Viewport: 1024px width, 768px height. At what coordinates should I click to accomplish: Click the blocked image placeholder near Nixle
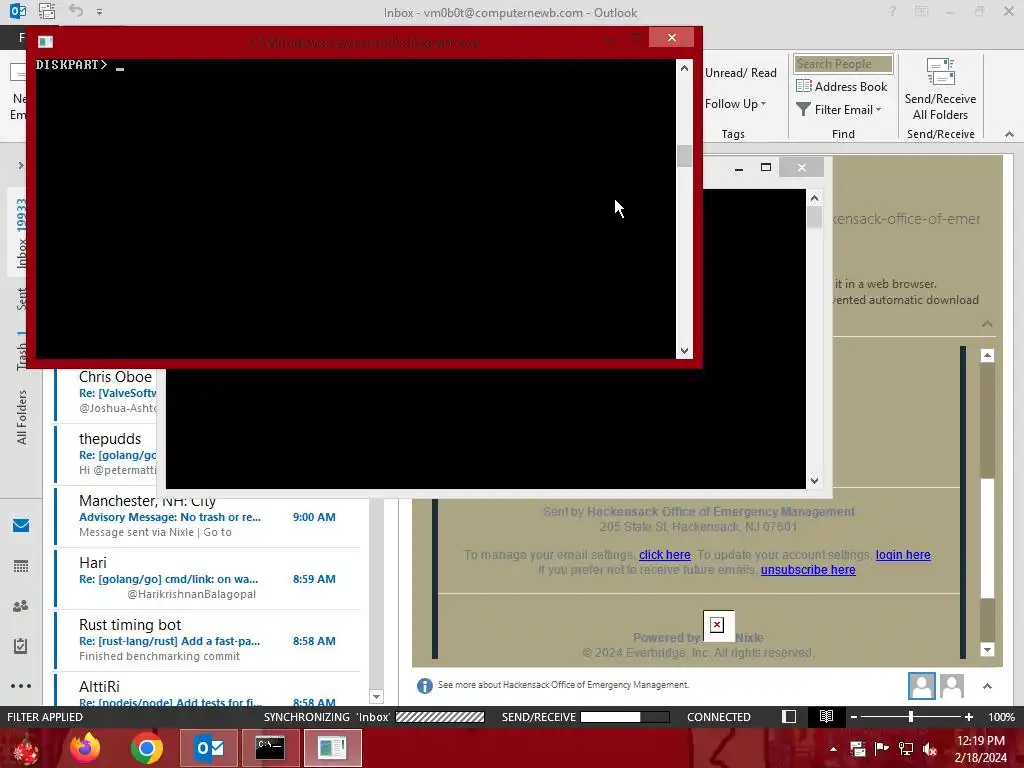[717, 625]
